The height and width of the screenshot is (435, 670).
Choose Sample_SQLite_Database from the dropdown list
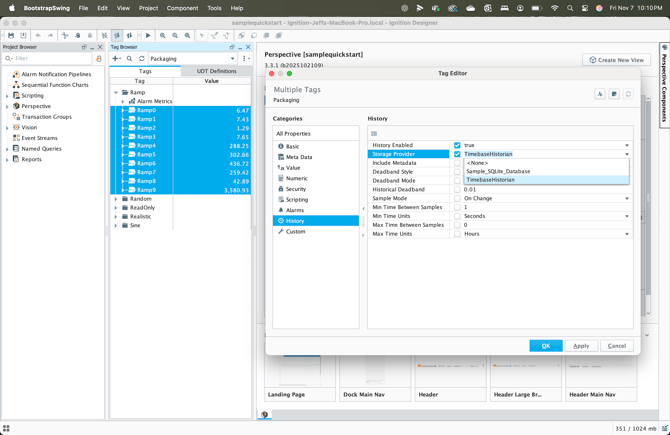tap(498, 172)
